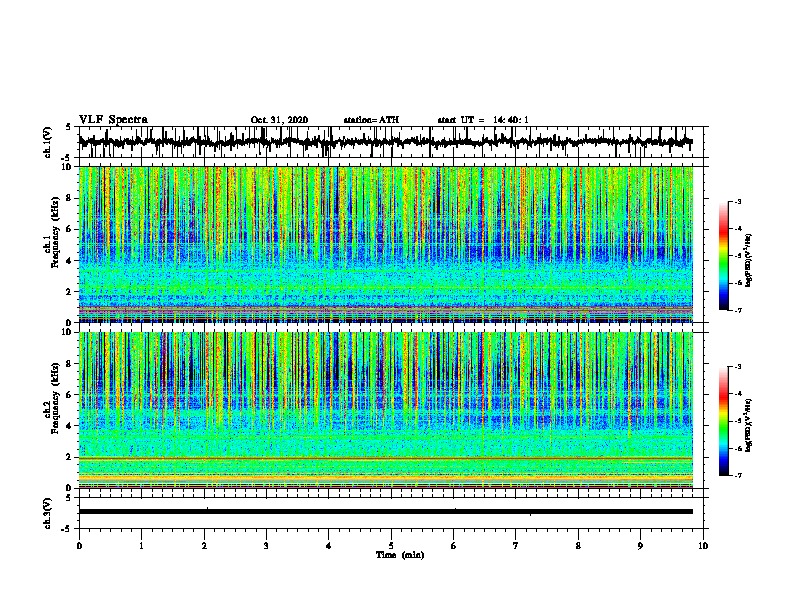Click time axis tick label "3"
The image size is (792, 612).
tap(266, 546)
